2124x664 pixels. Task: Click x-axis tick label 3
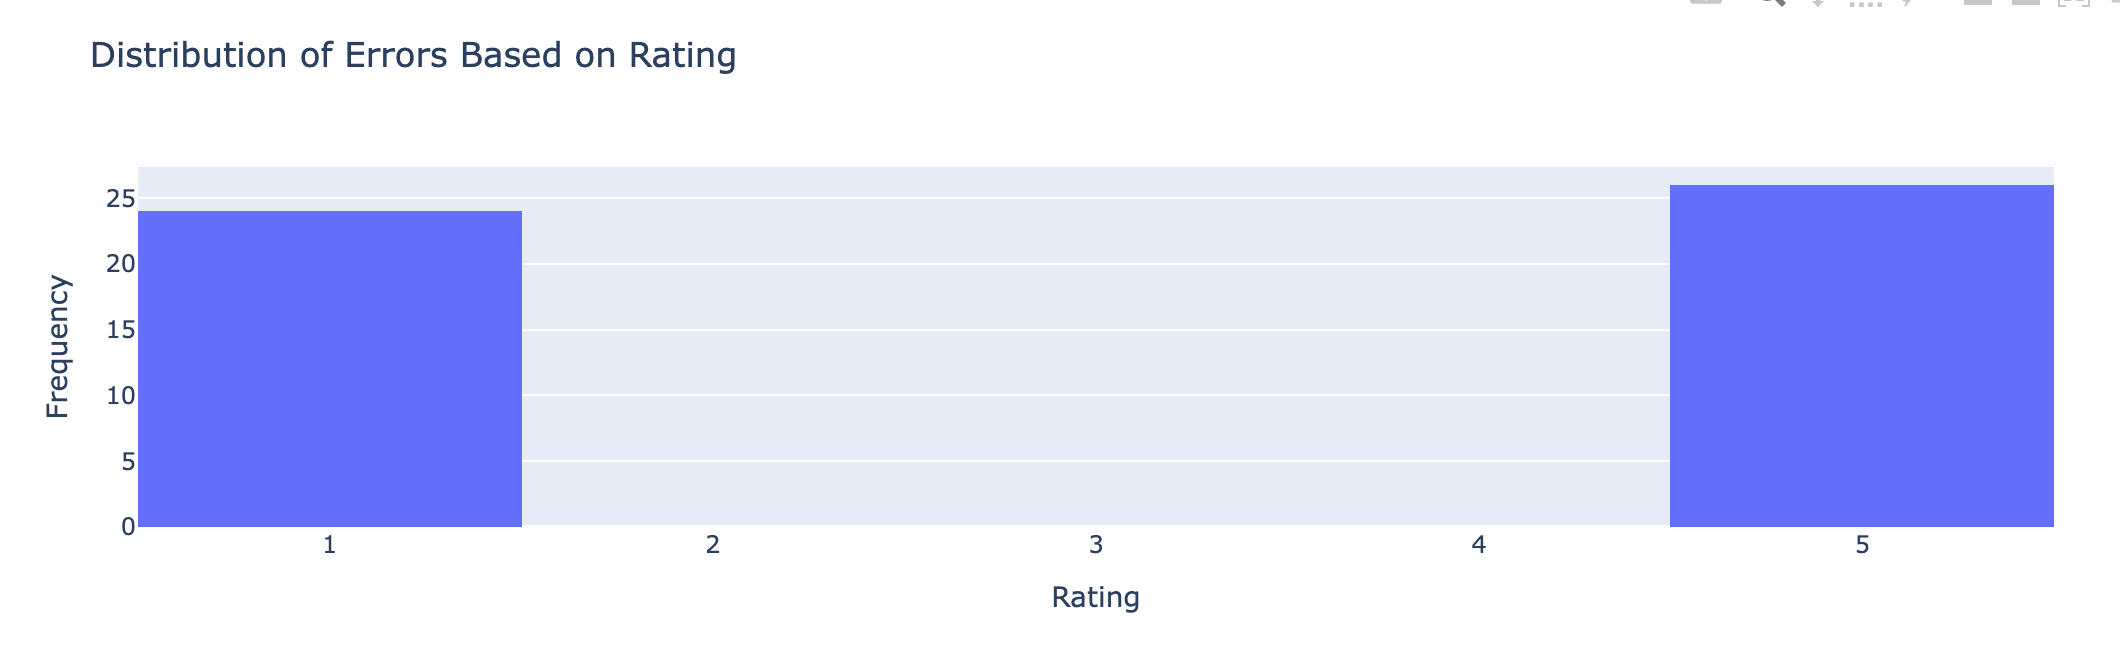[1096, 545]
